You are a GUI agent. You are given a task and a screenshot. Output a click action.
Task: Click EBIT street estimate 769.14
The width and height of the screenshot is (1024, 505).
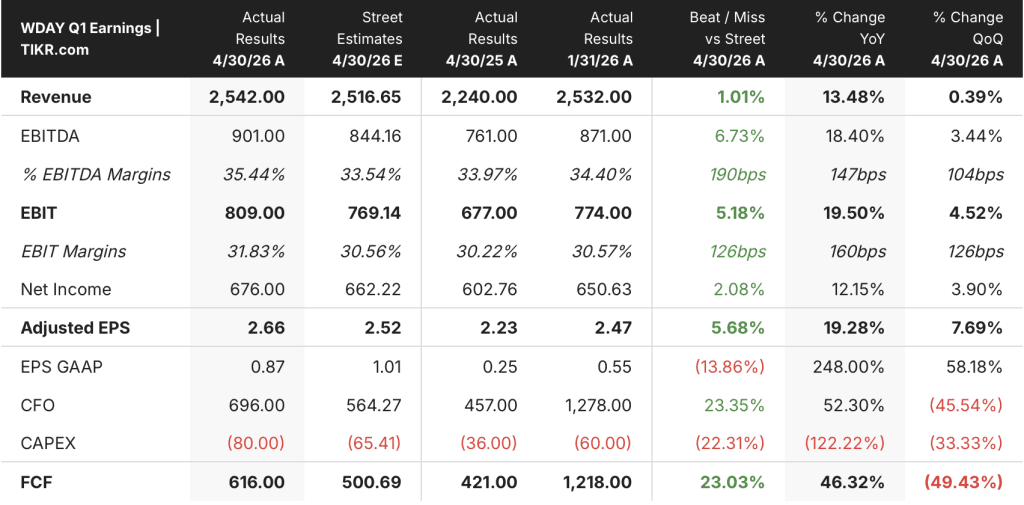point(374,213)
